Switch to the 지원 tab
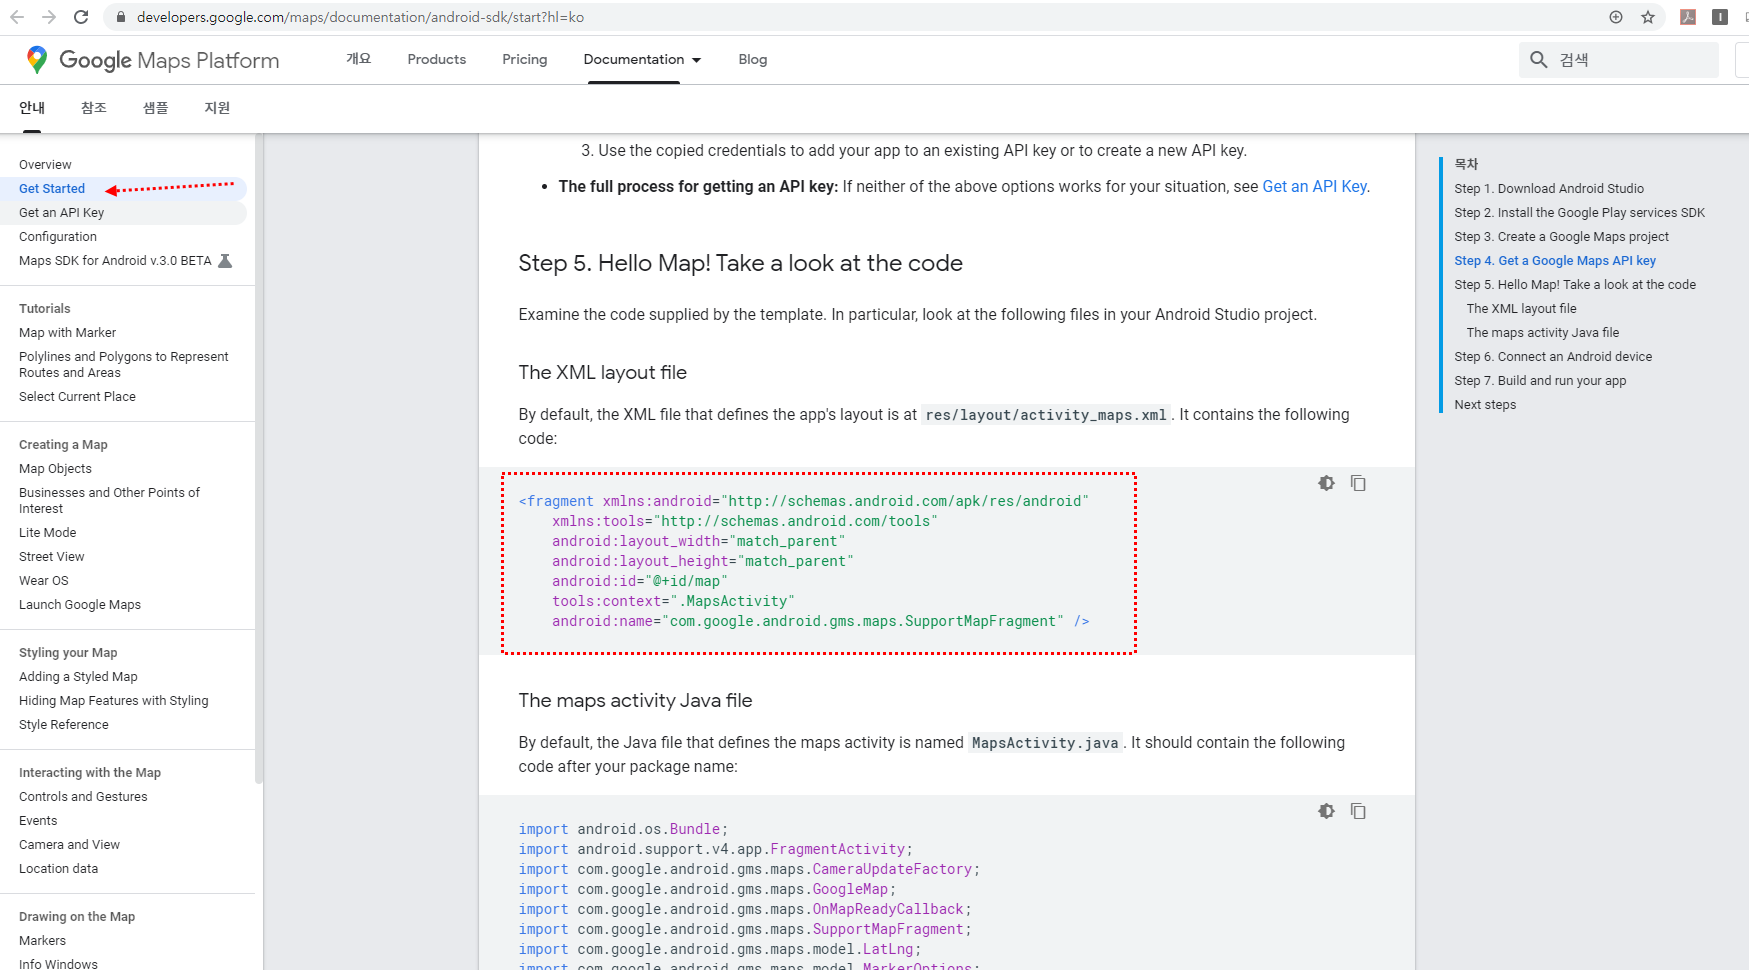Screen dimensions: 1749x970 tap(217, 108)
